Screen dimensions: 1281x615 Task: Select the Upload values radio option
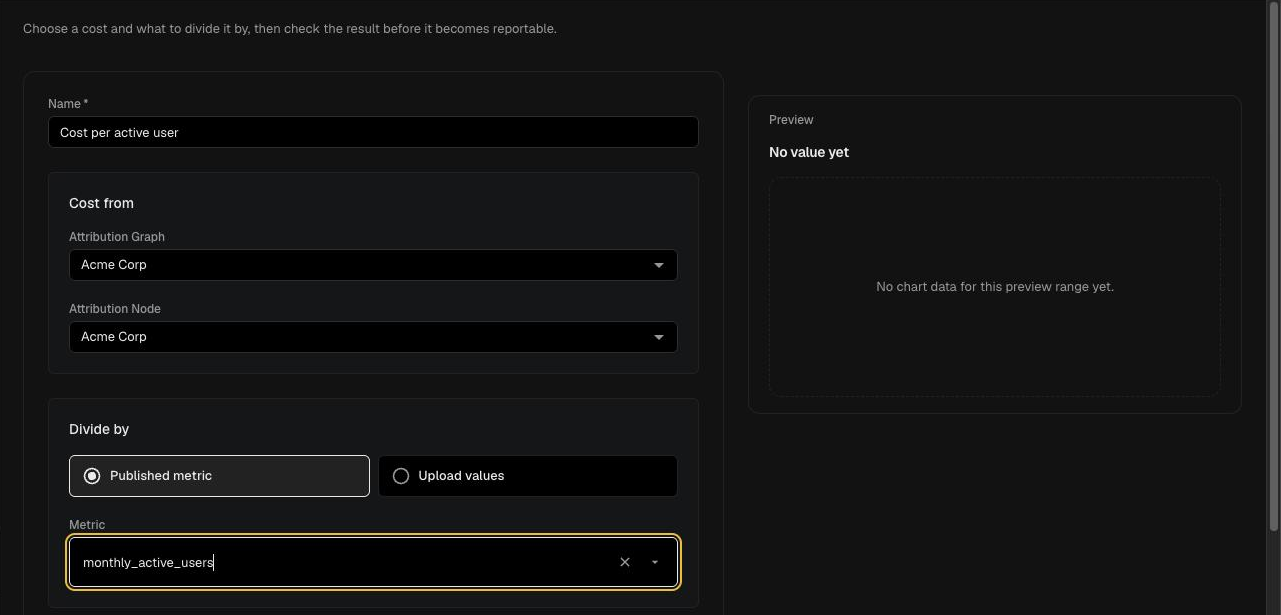pos(528,476)
